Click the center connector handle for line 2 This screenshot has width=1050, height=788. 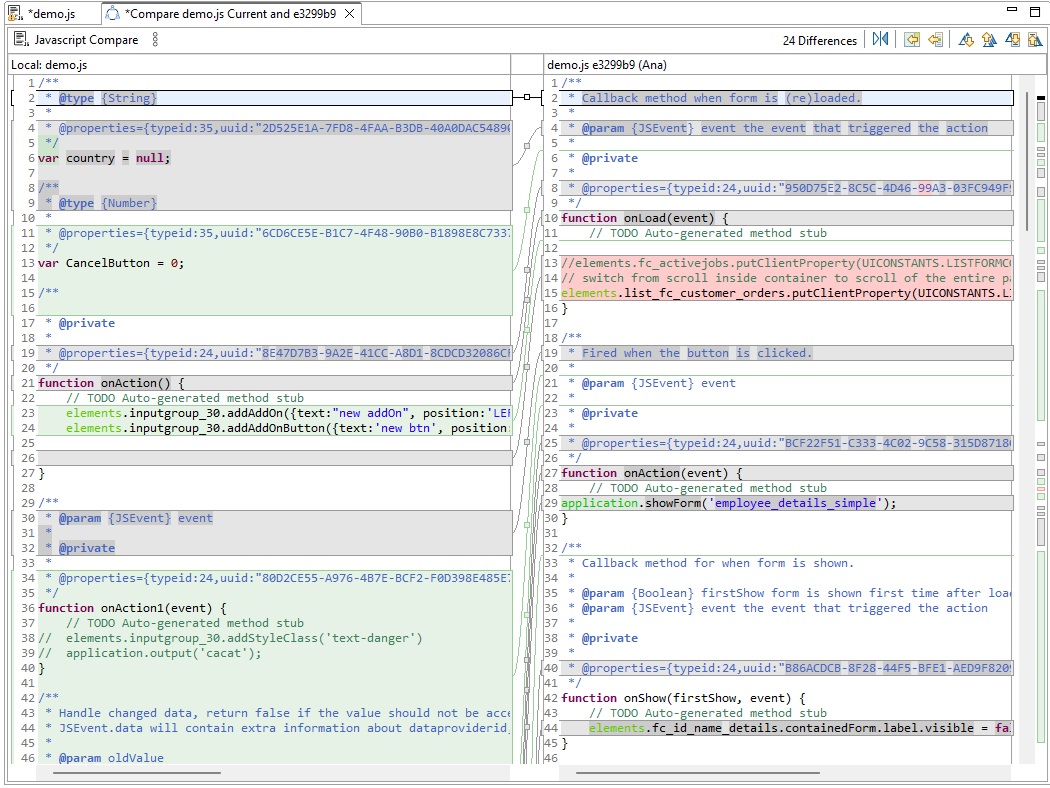click(527, 98)
